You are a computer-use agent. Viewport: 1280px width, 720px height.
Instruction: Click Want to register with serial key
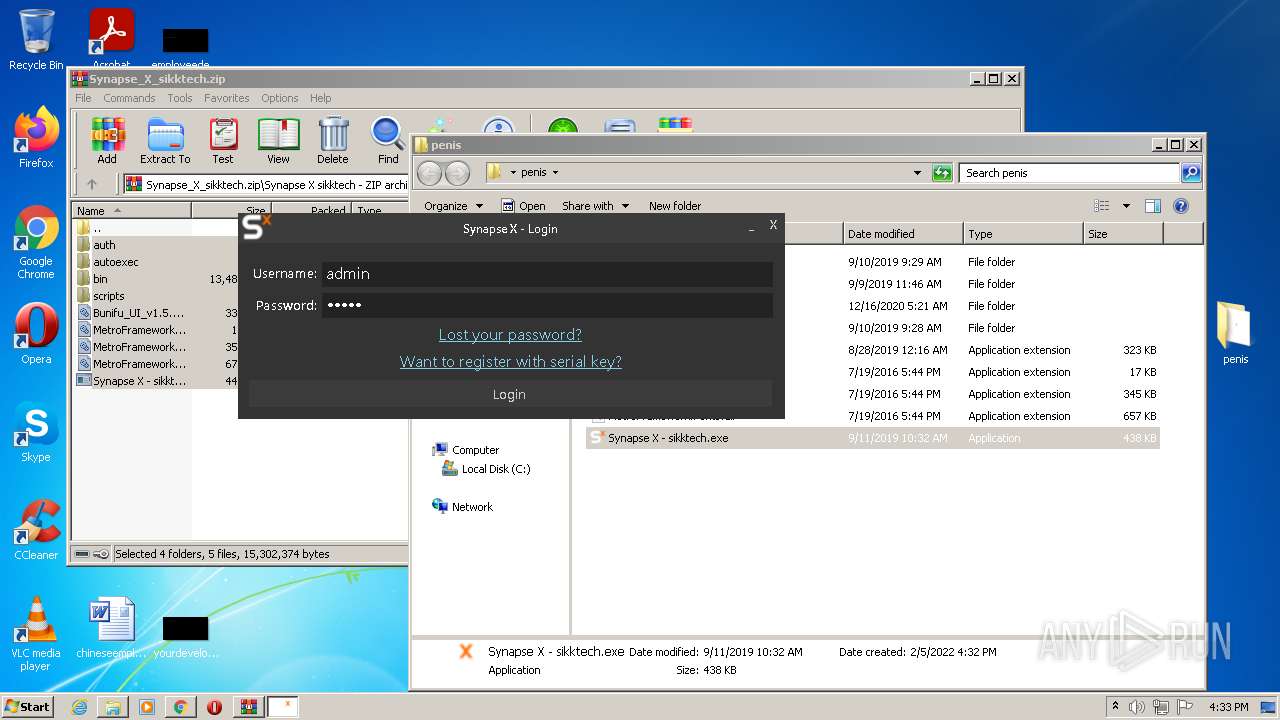(x=510, y=362)
